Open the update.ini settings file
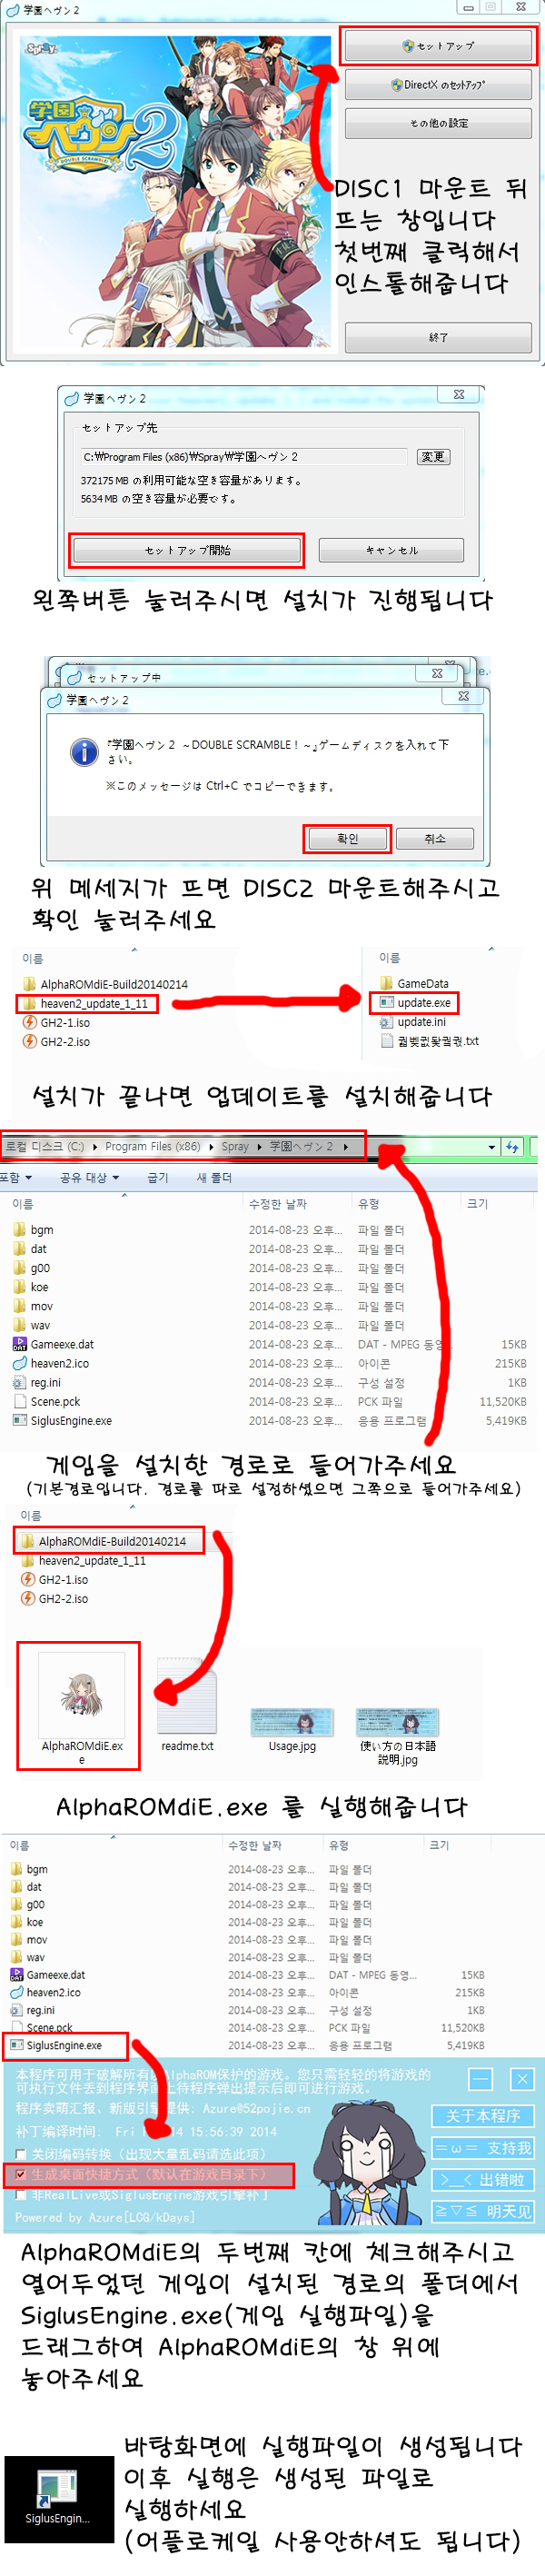This screenshot has width=545, height=2576. tap(420, 1021)
